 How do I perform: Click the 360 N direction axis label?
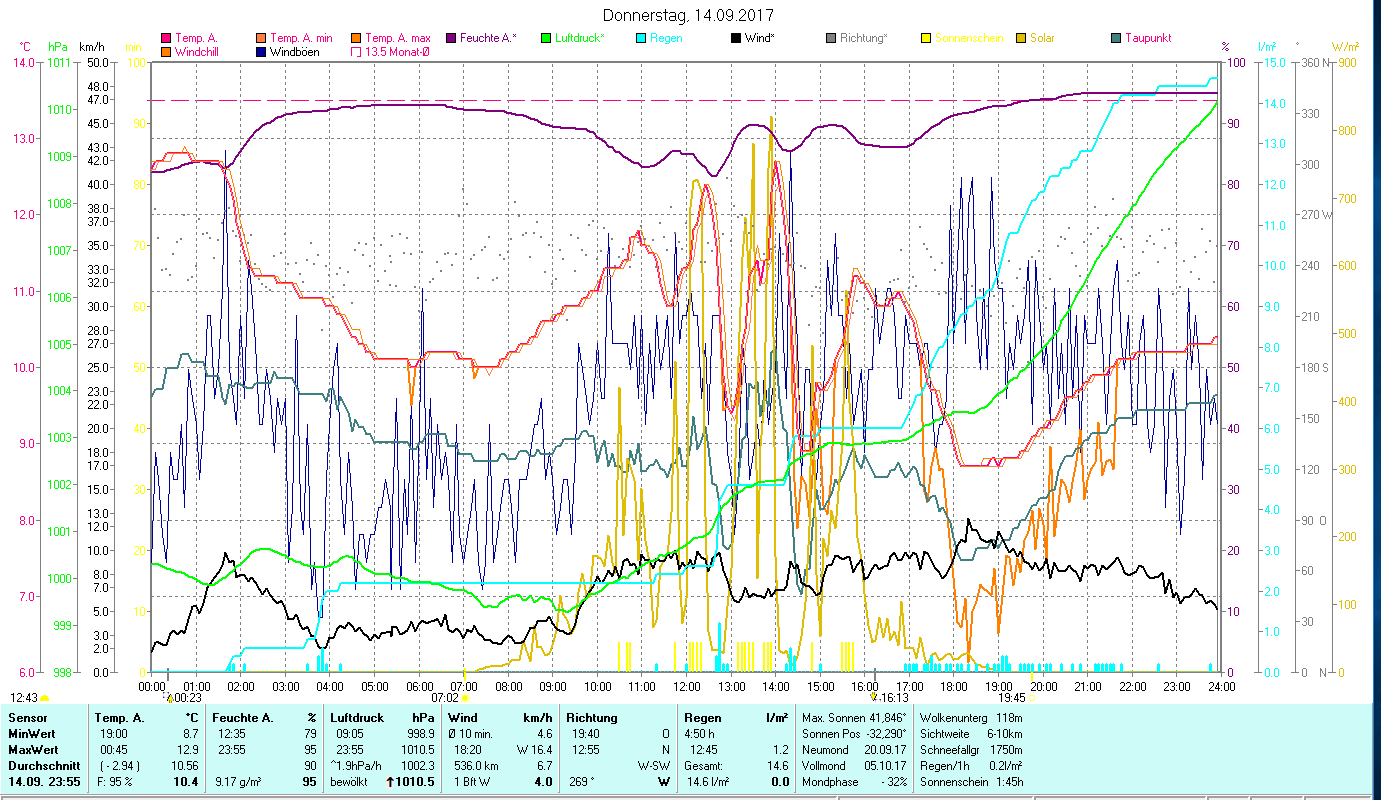pos(1315,62)
